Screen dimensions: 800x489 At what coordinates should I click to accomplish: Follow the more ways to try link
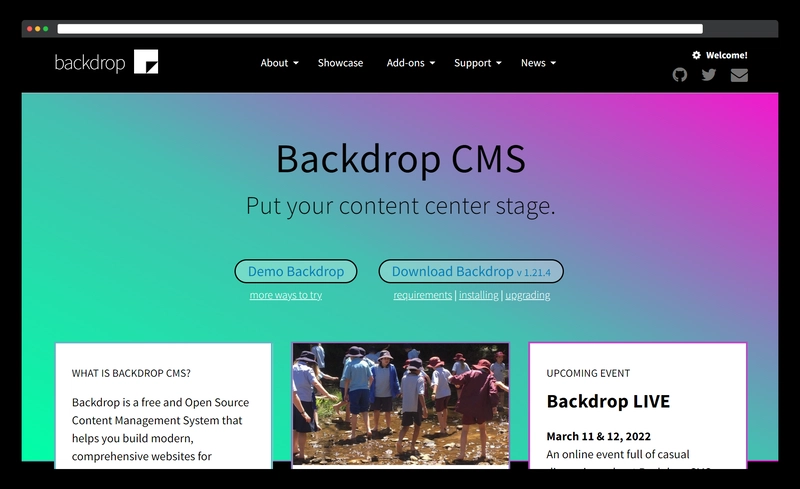click(x=286, y=295)
